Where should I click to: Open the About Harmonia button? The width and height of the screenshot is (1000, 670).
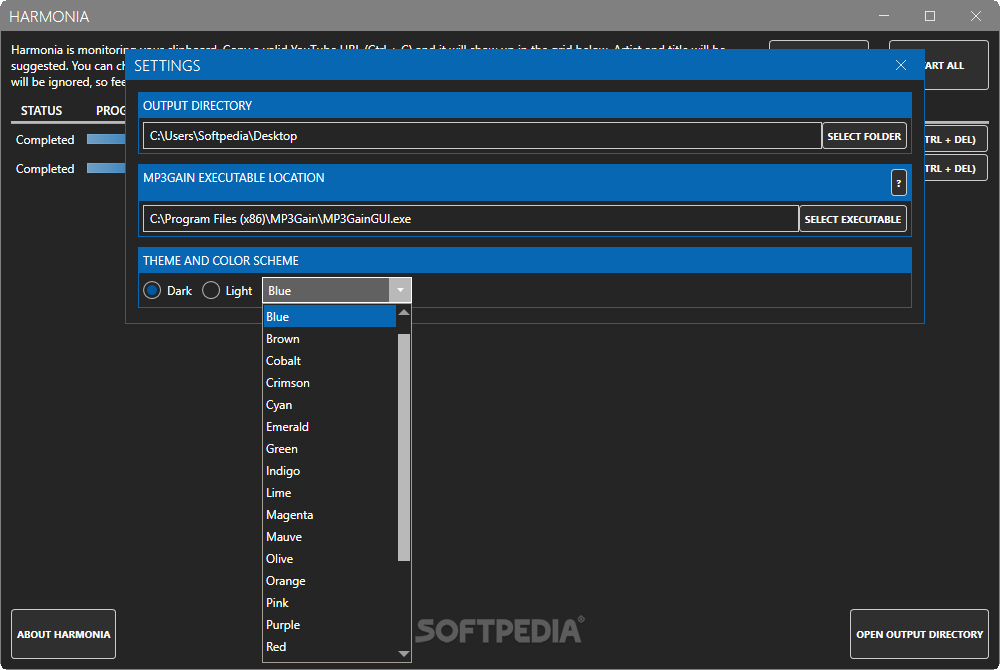tap(63, 634)
